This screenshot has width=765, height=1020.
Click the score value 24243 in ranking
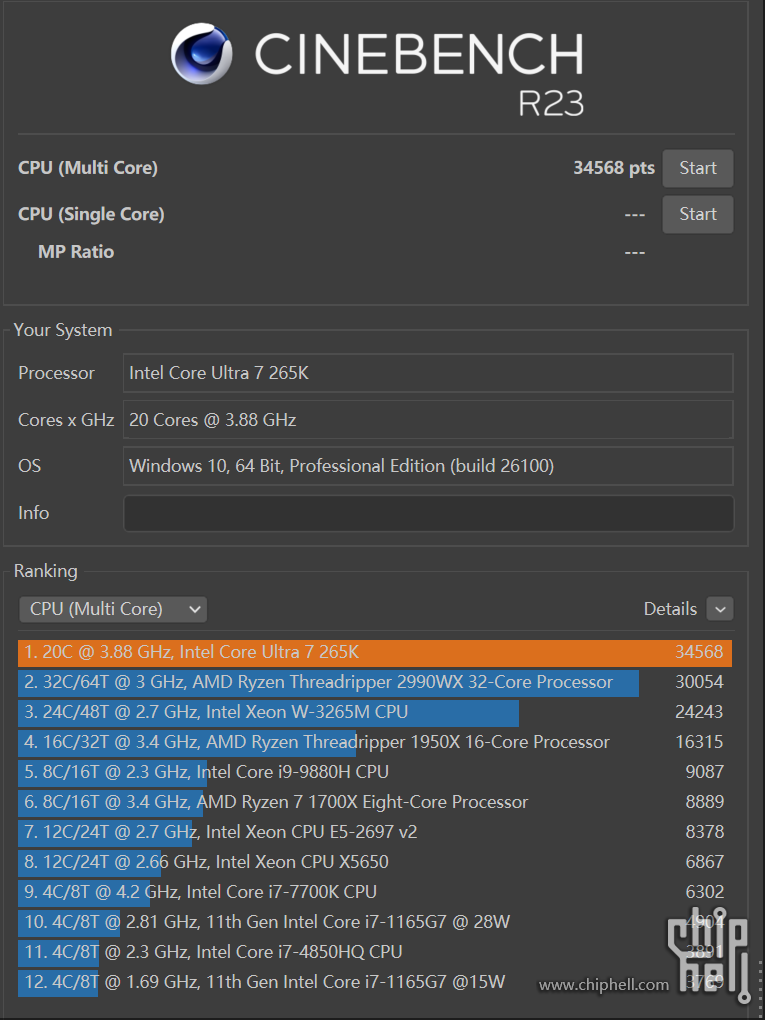pos(699,712)
